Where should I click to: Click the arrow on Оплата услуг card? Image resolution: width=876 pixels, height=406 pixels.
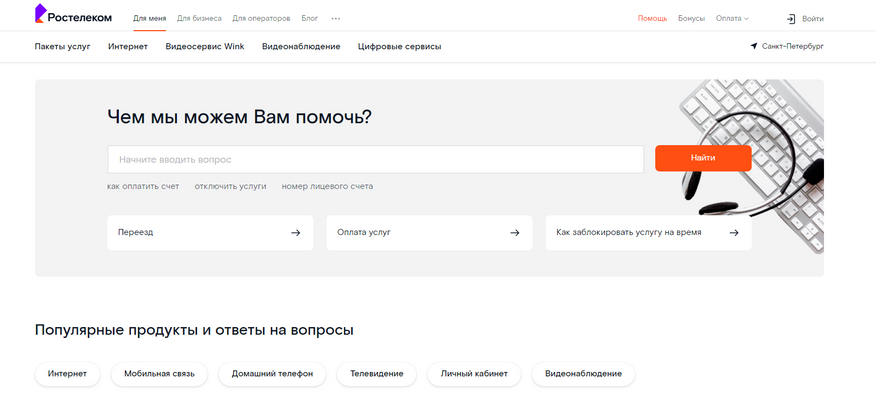click(515, 233)
